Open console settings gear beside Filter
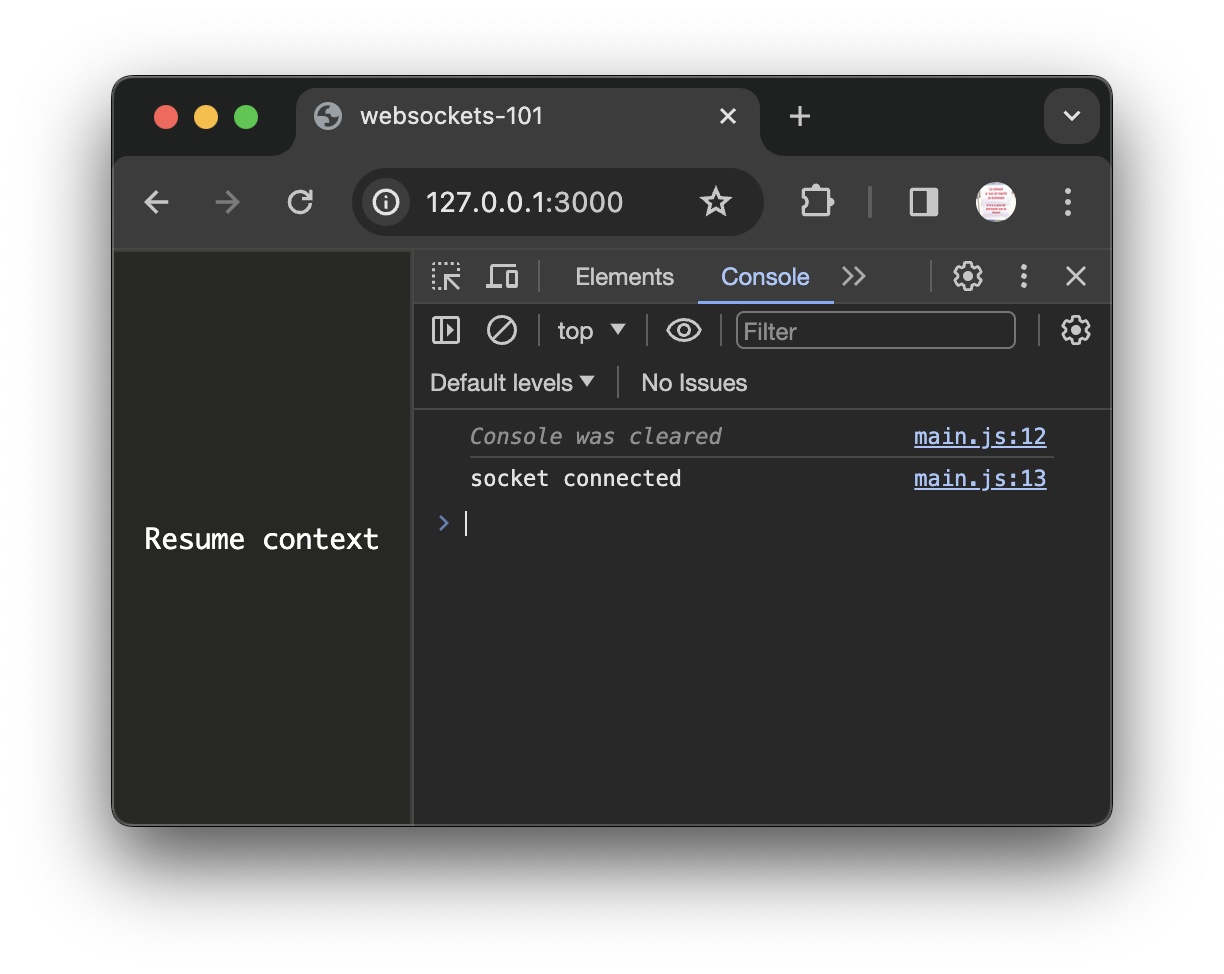This screenshot has width=1224, height=974. (1075, 330)
